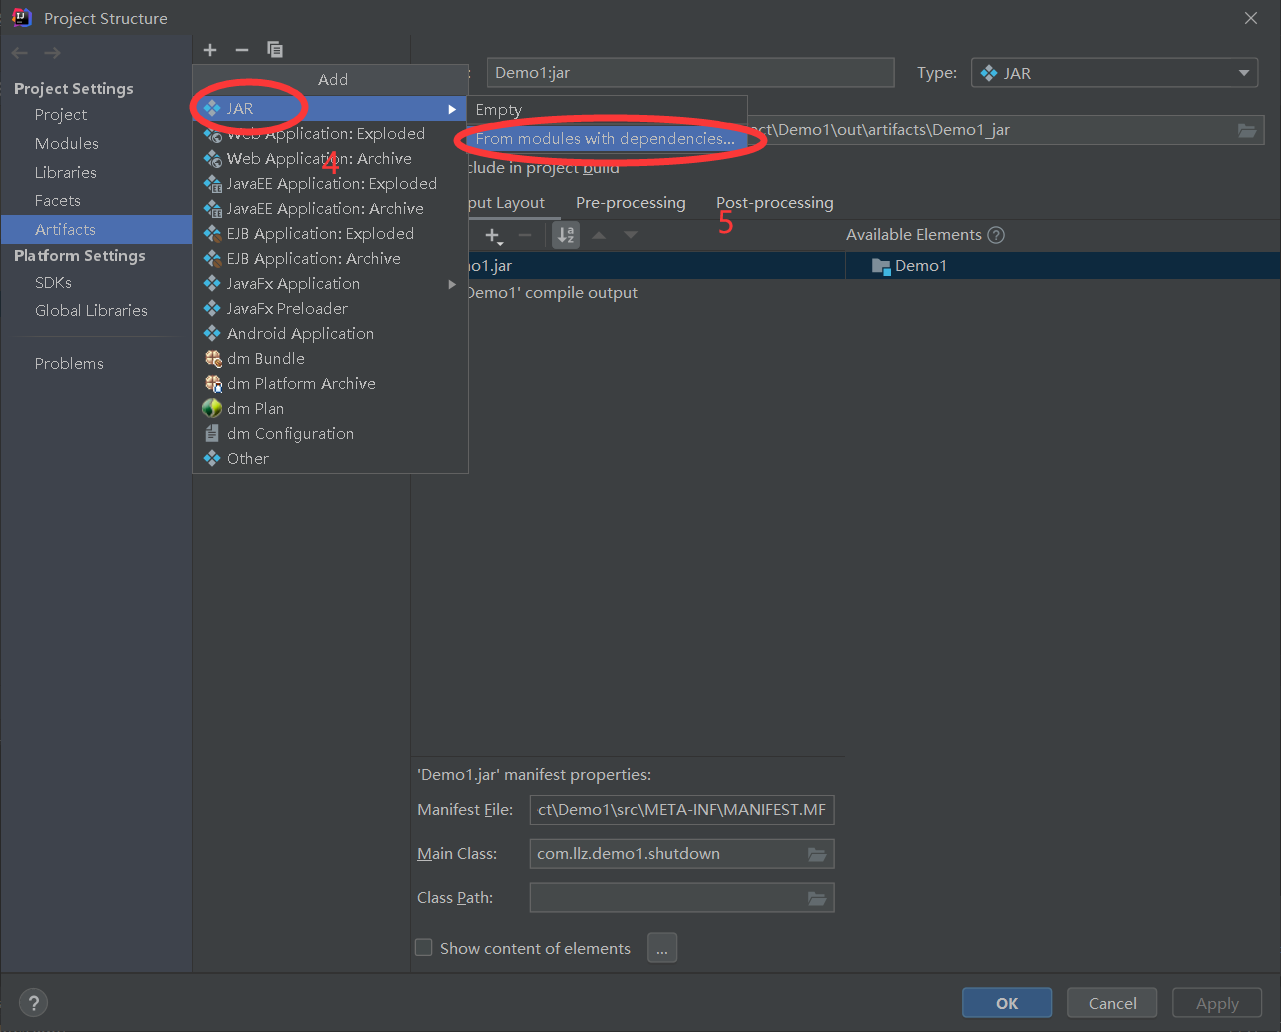Screen dimensions: 1281x1032
Task: Open the help question mark button
Action: 33,1002
